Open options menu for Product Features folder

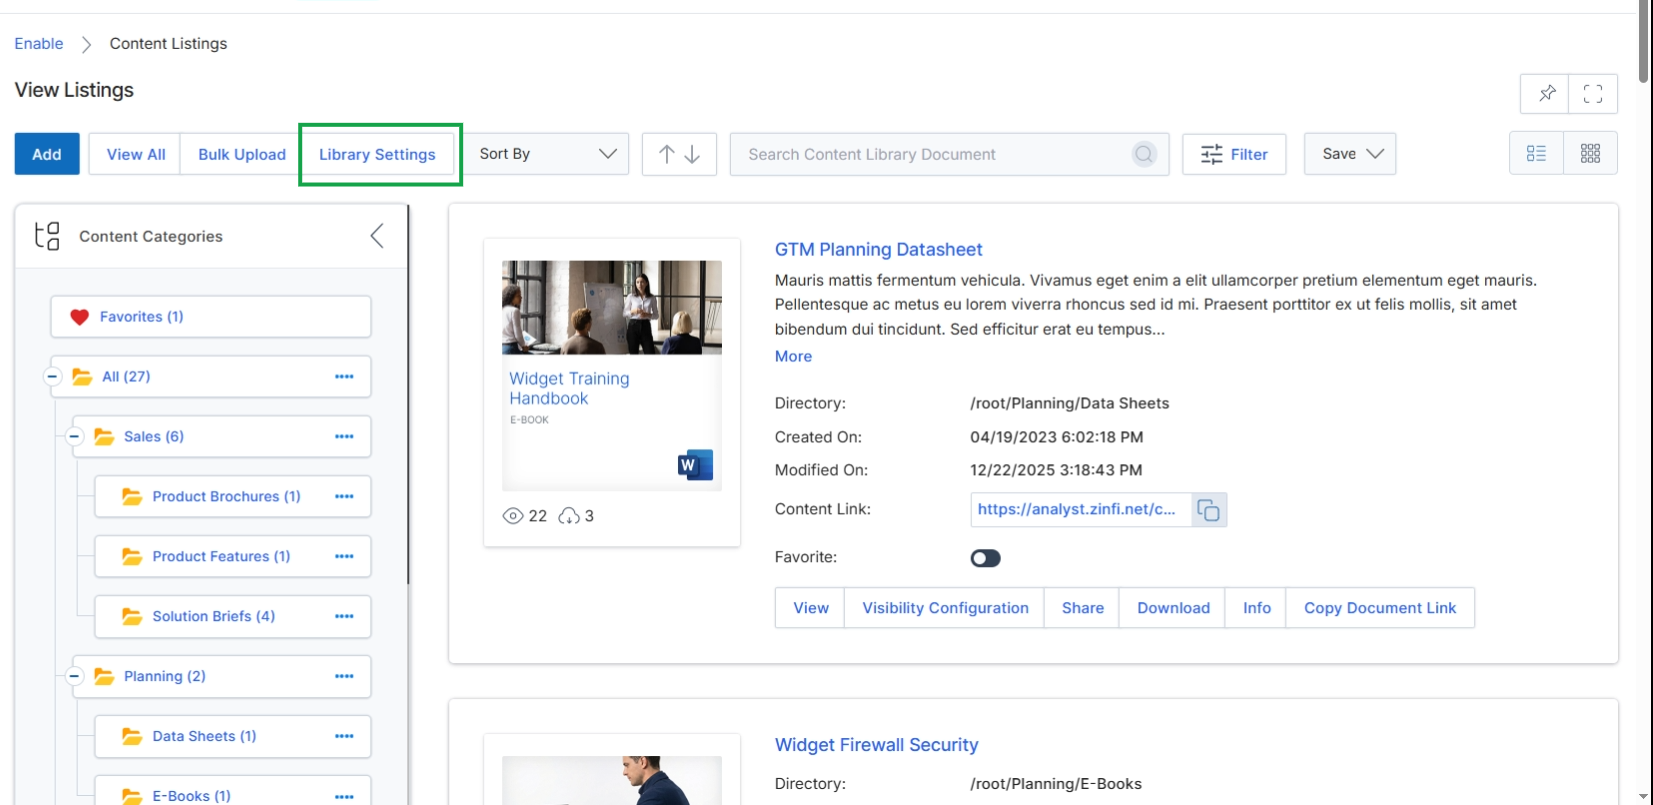click(x=344, y=557)
